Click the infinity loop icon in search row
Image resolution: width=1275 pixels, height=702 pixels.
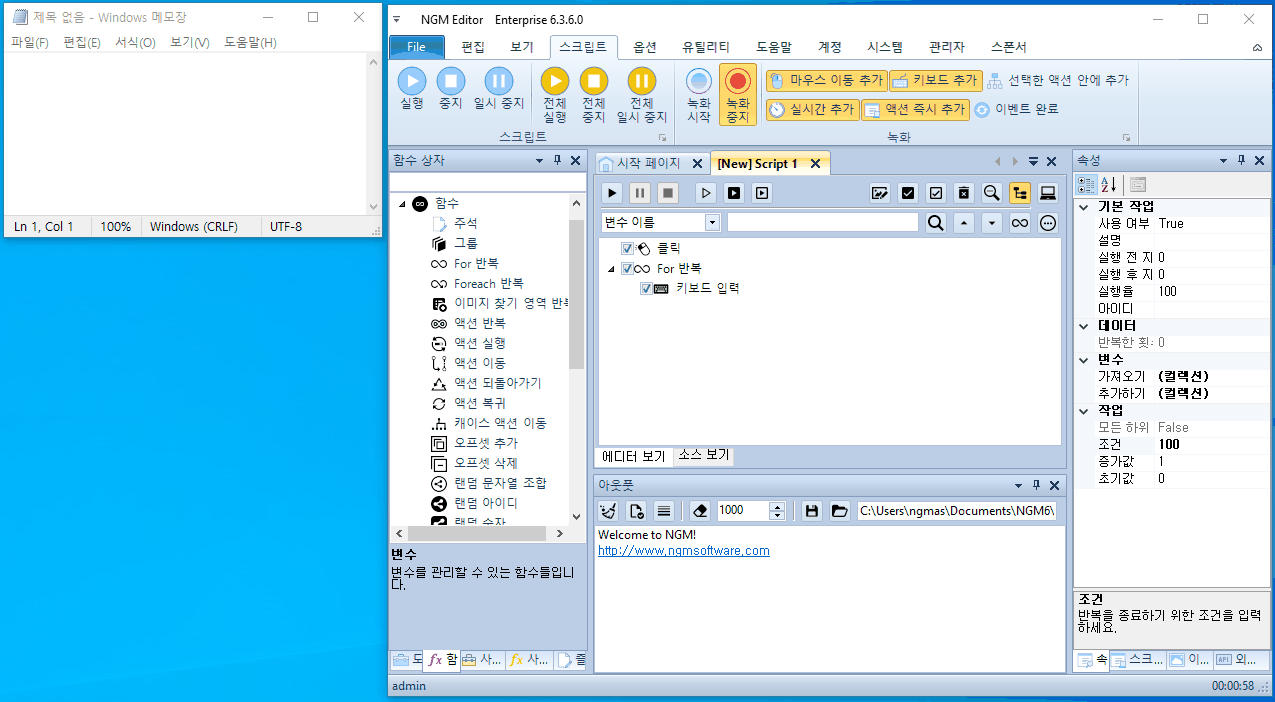(x=1020, y=223)
